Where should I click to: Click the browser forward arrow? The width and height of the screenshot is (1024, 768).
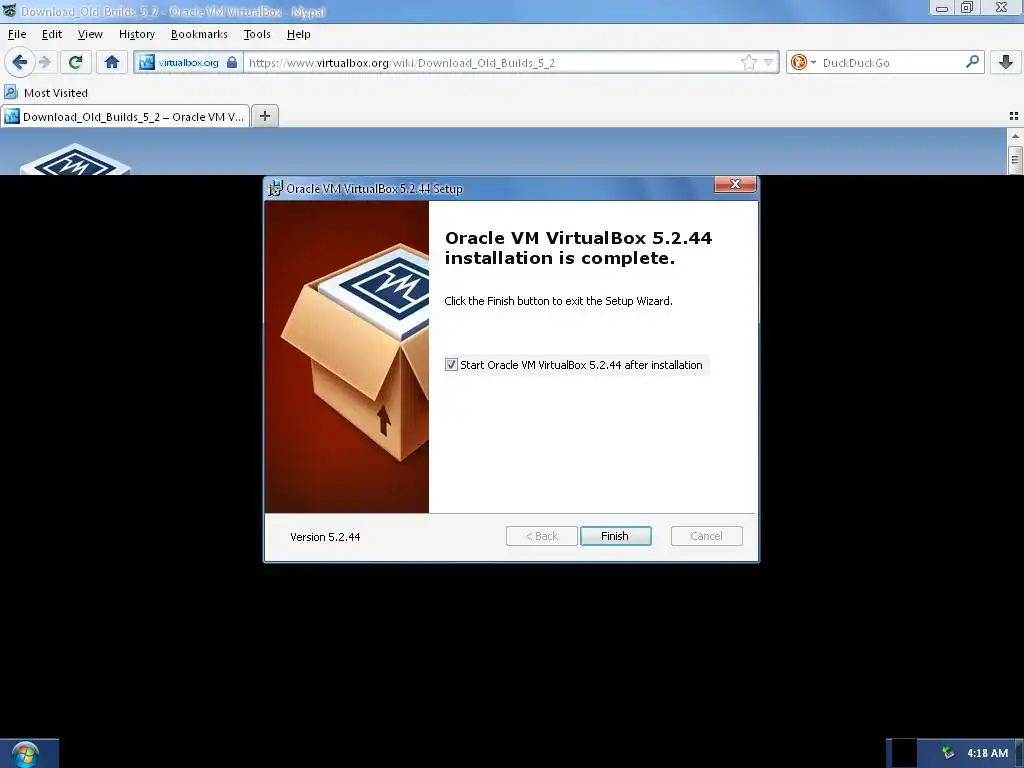(x=45, y=62)
